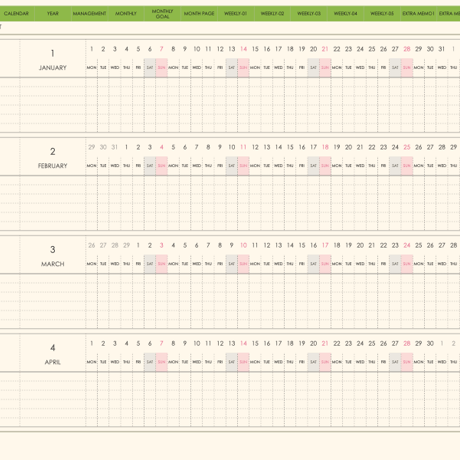Click the FEBRUARY month label
The image size is (460, 460).
tap(53, 166)
